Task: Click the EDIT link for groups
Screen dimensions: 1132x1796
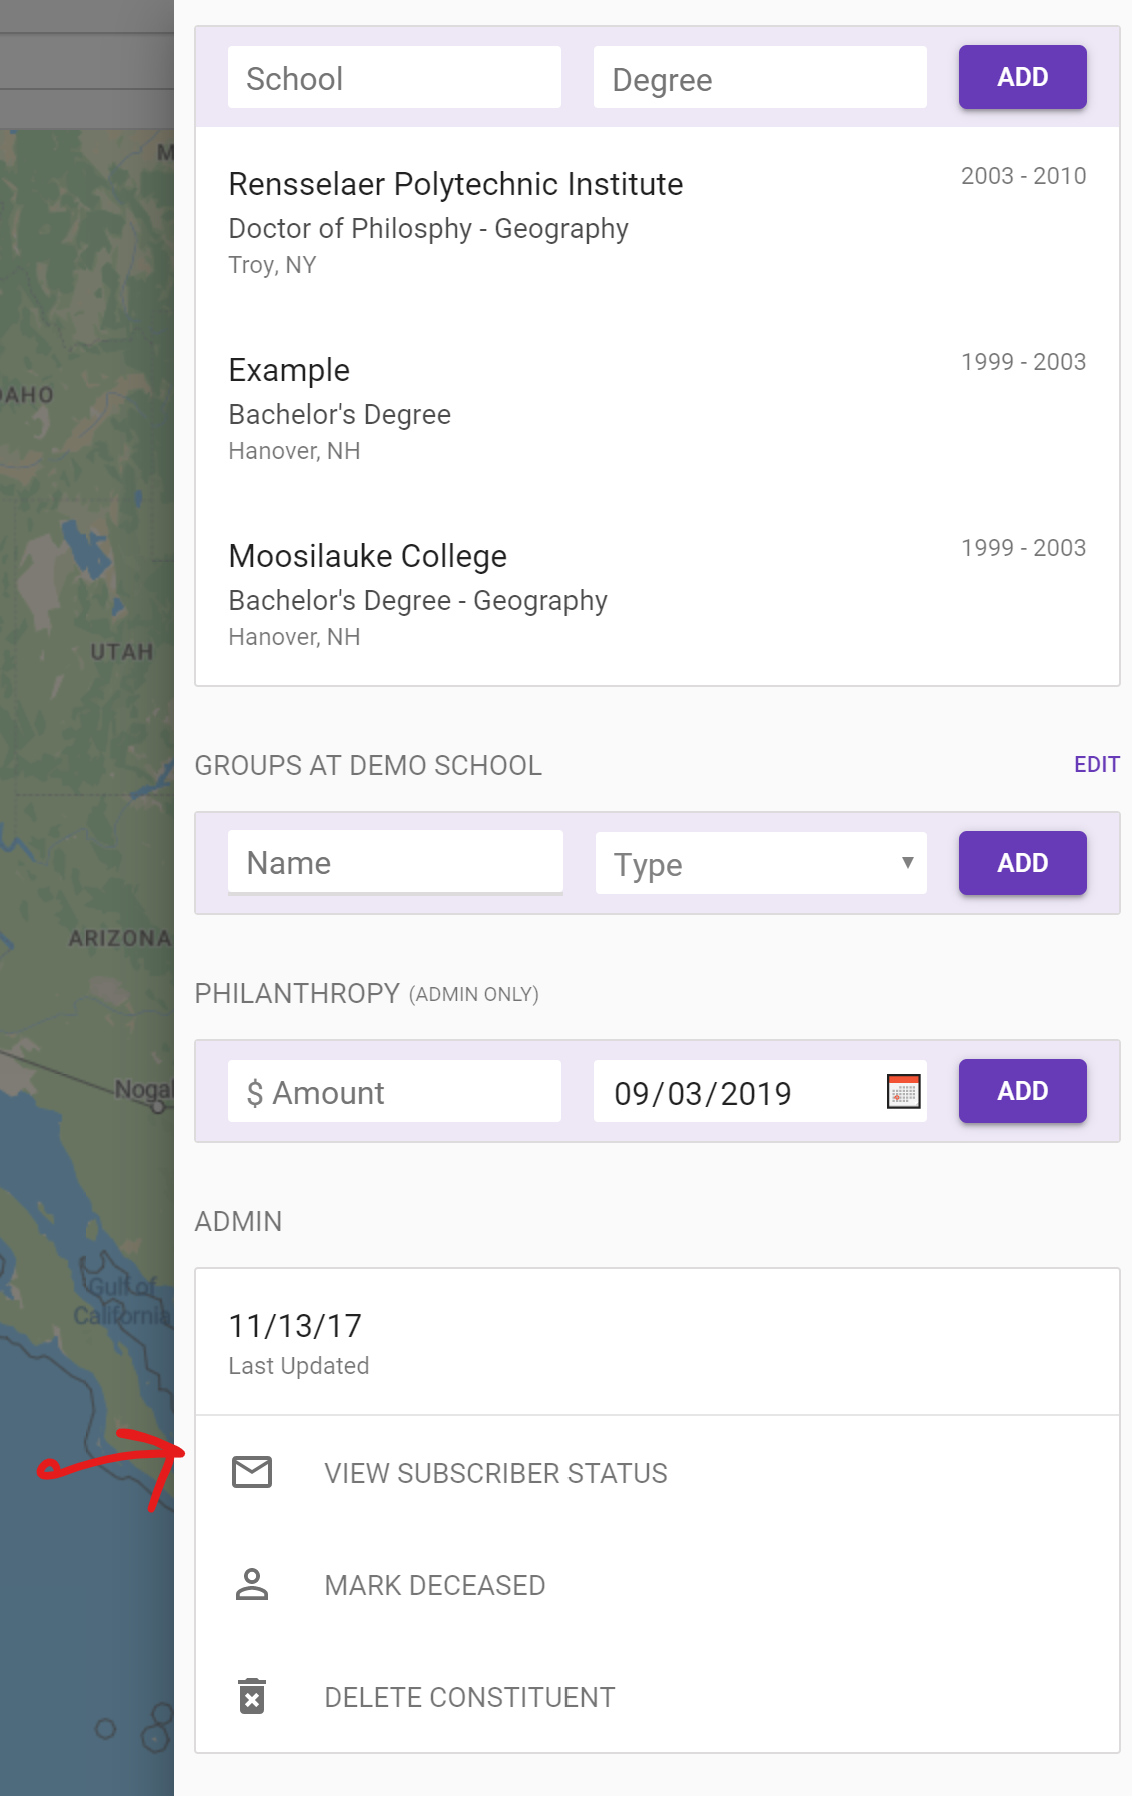Action: tap(1096, 765)
